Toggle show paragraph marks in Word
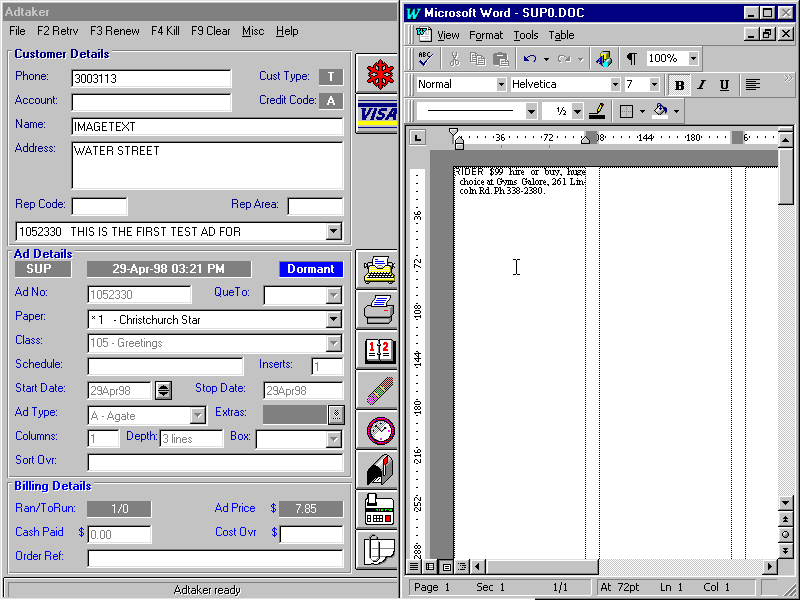This screenshot has height=600, width=800. (x=632, y=59)
